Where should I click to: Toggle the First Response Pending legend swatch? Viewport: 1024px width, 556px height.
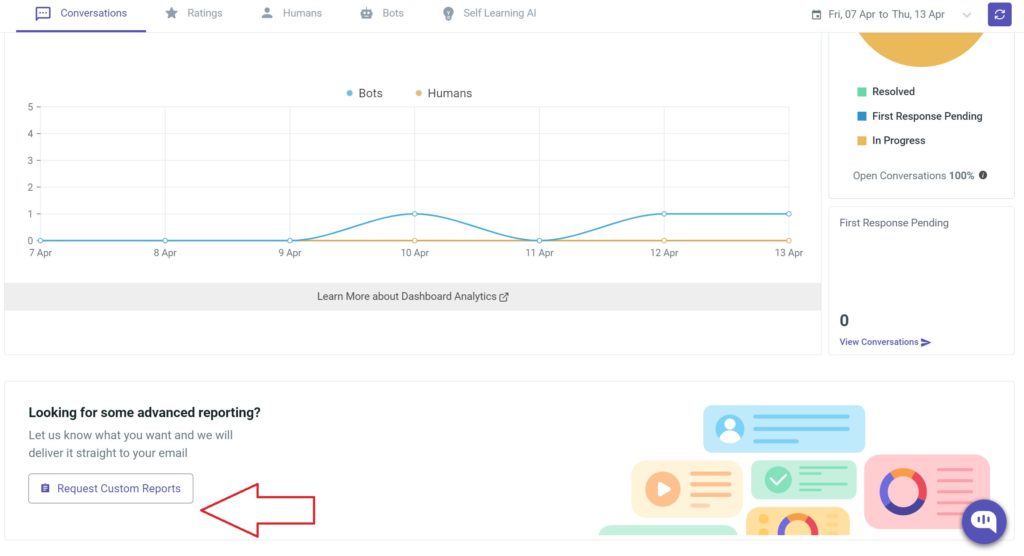pos(861,116)
